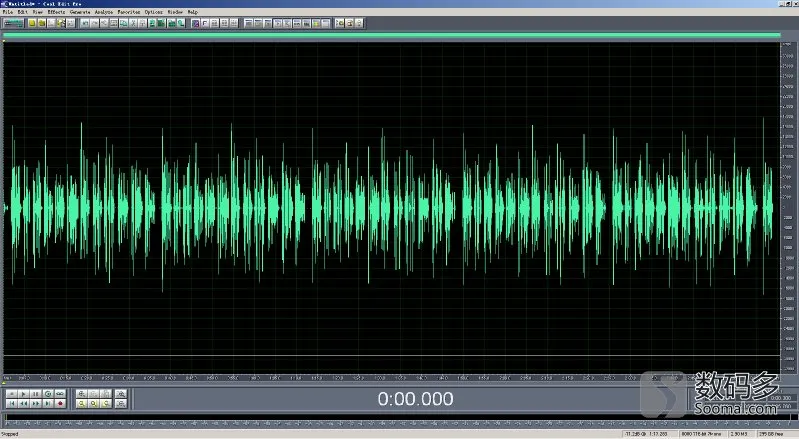Open the View menu

[x=38, y=12]
